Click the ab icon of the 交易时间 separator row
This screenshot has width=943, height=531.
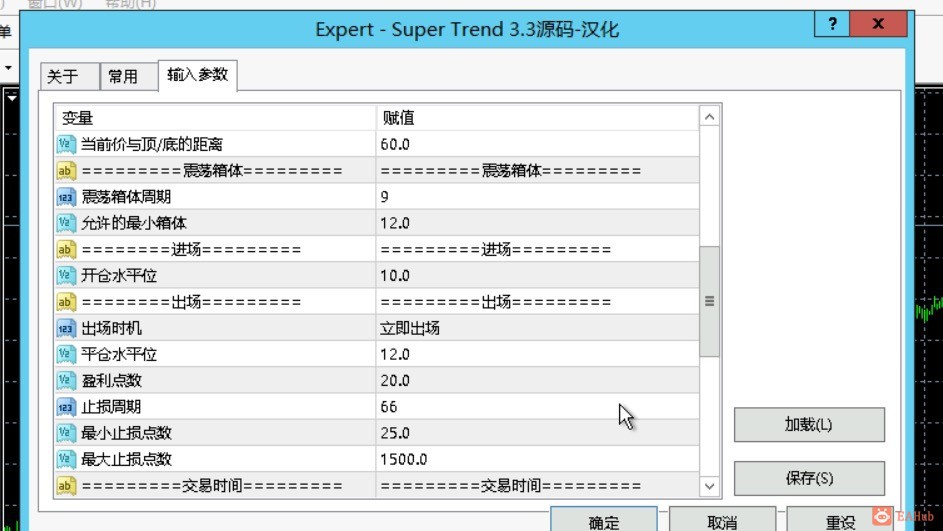point(66,485)
